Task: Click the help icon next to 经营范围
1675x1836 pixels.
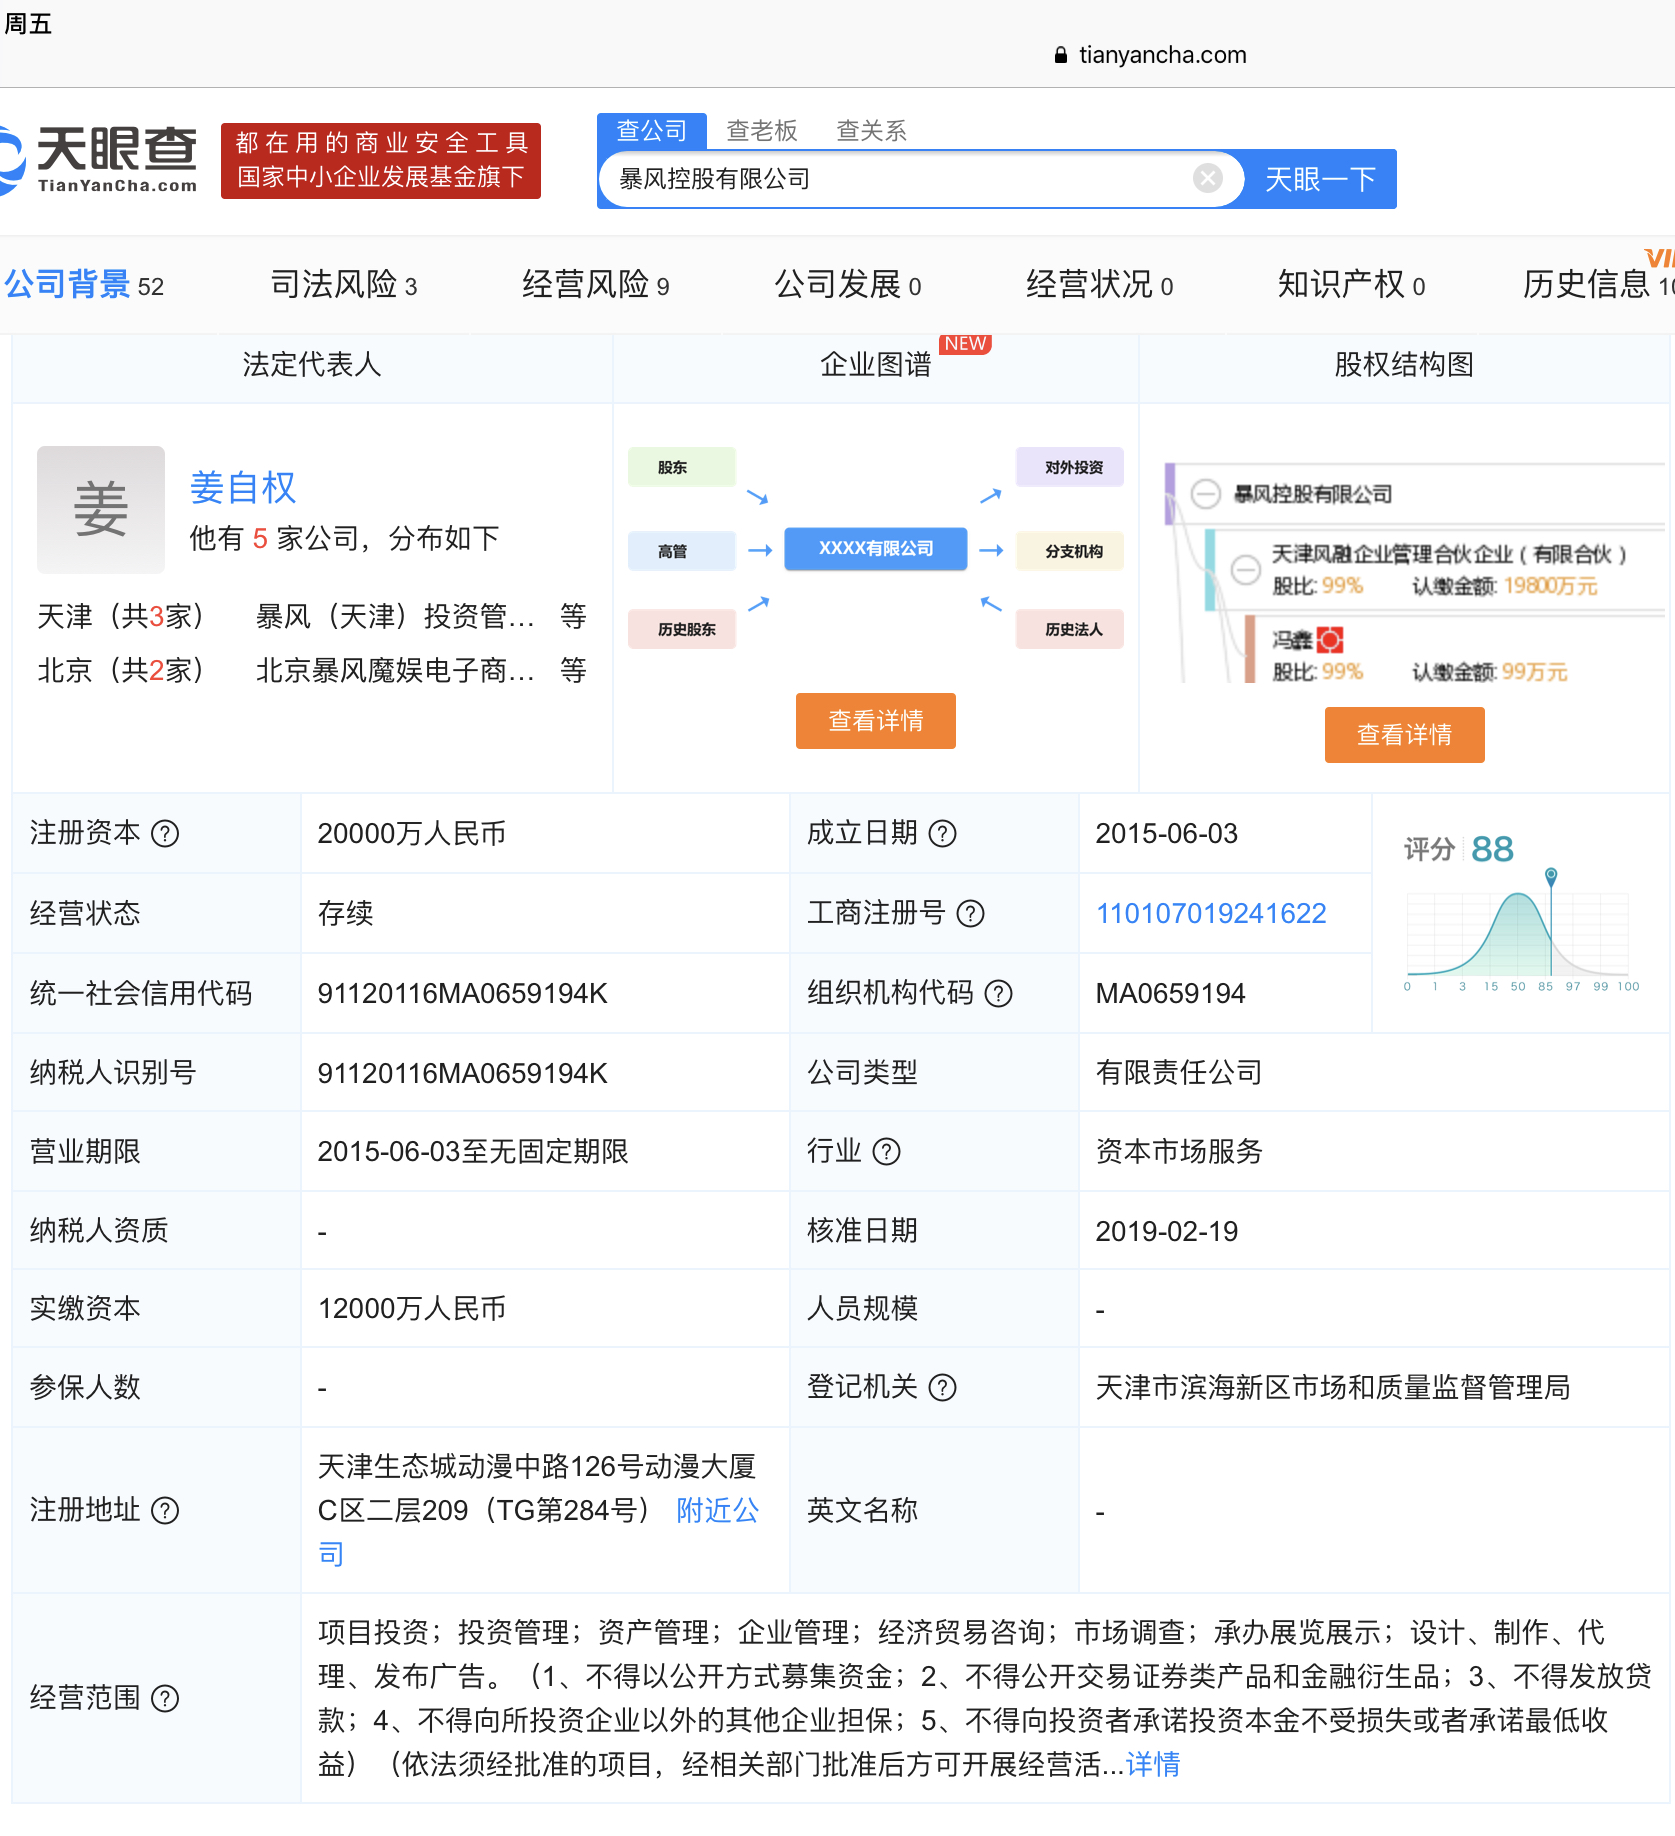Action: click(x=165, y=1698)
